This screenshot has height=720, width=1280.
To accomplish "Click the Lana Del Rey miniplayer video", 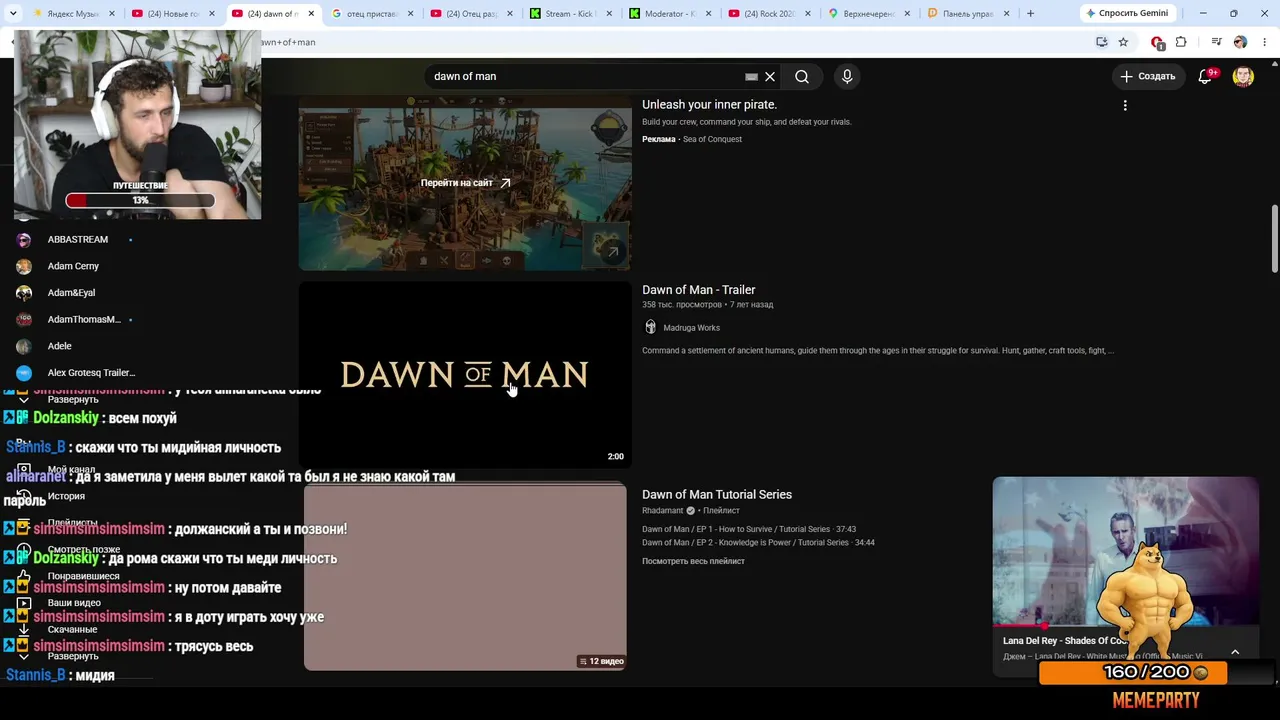I will point(1125,551).
